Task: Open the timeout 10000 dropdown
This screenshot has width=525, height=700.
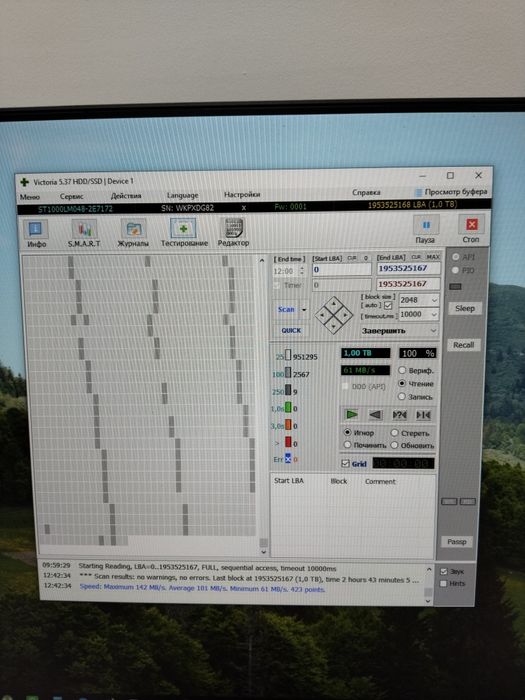Action: click(x=434, y=314)
